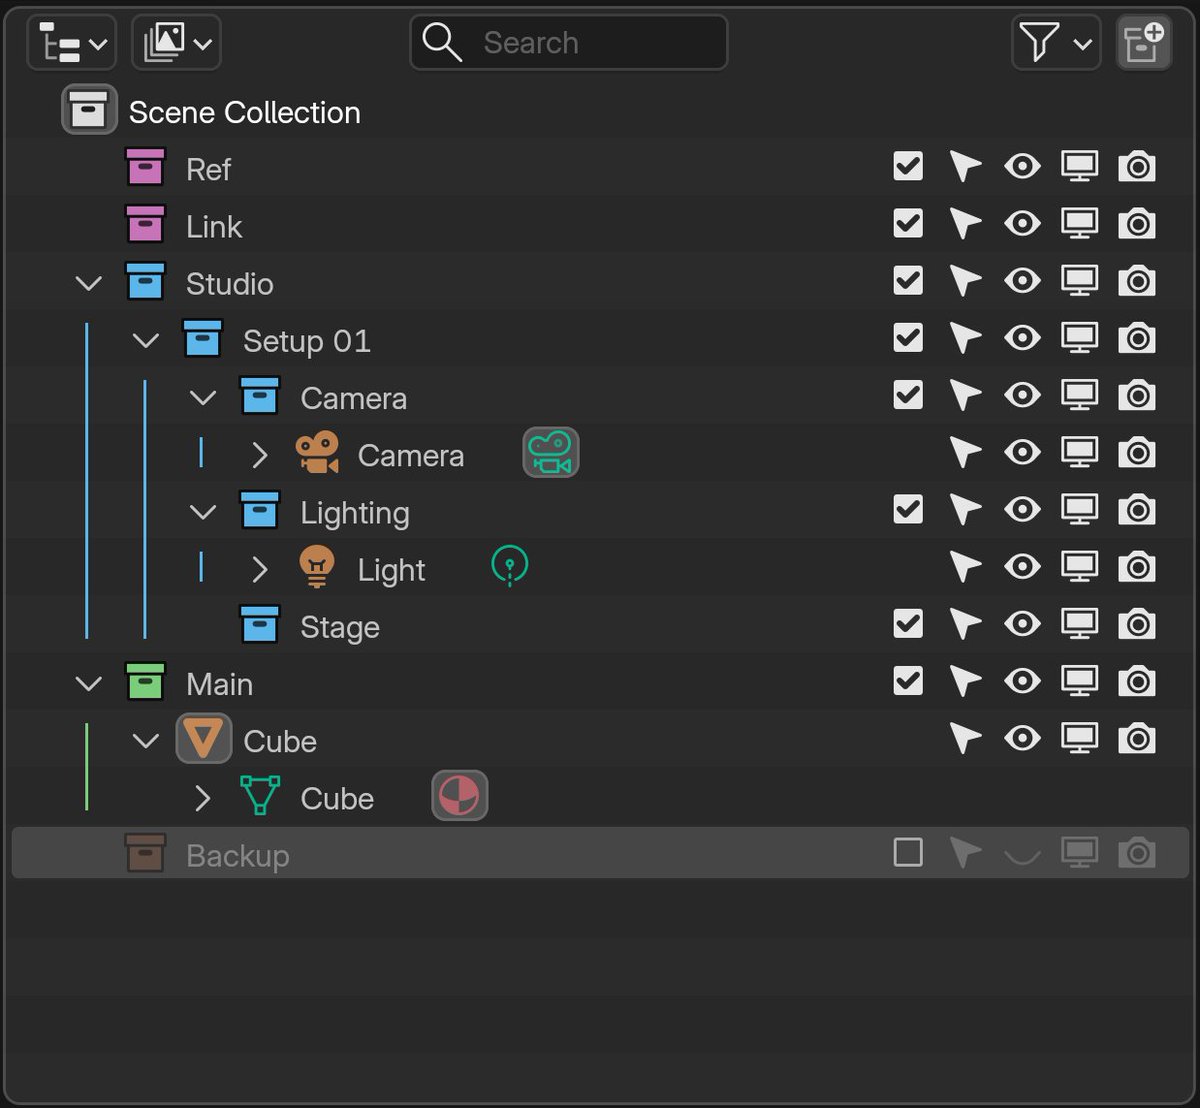The height and width of the screenshot is (1108, 1200).
Task: Click the orange Cube object icon
Action: click(204, 739)
